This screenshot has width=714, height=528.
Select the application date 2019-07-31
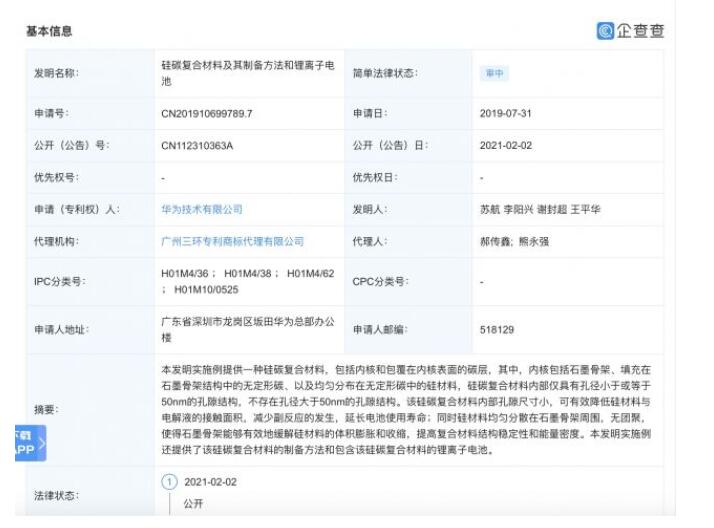(505, 114)
